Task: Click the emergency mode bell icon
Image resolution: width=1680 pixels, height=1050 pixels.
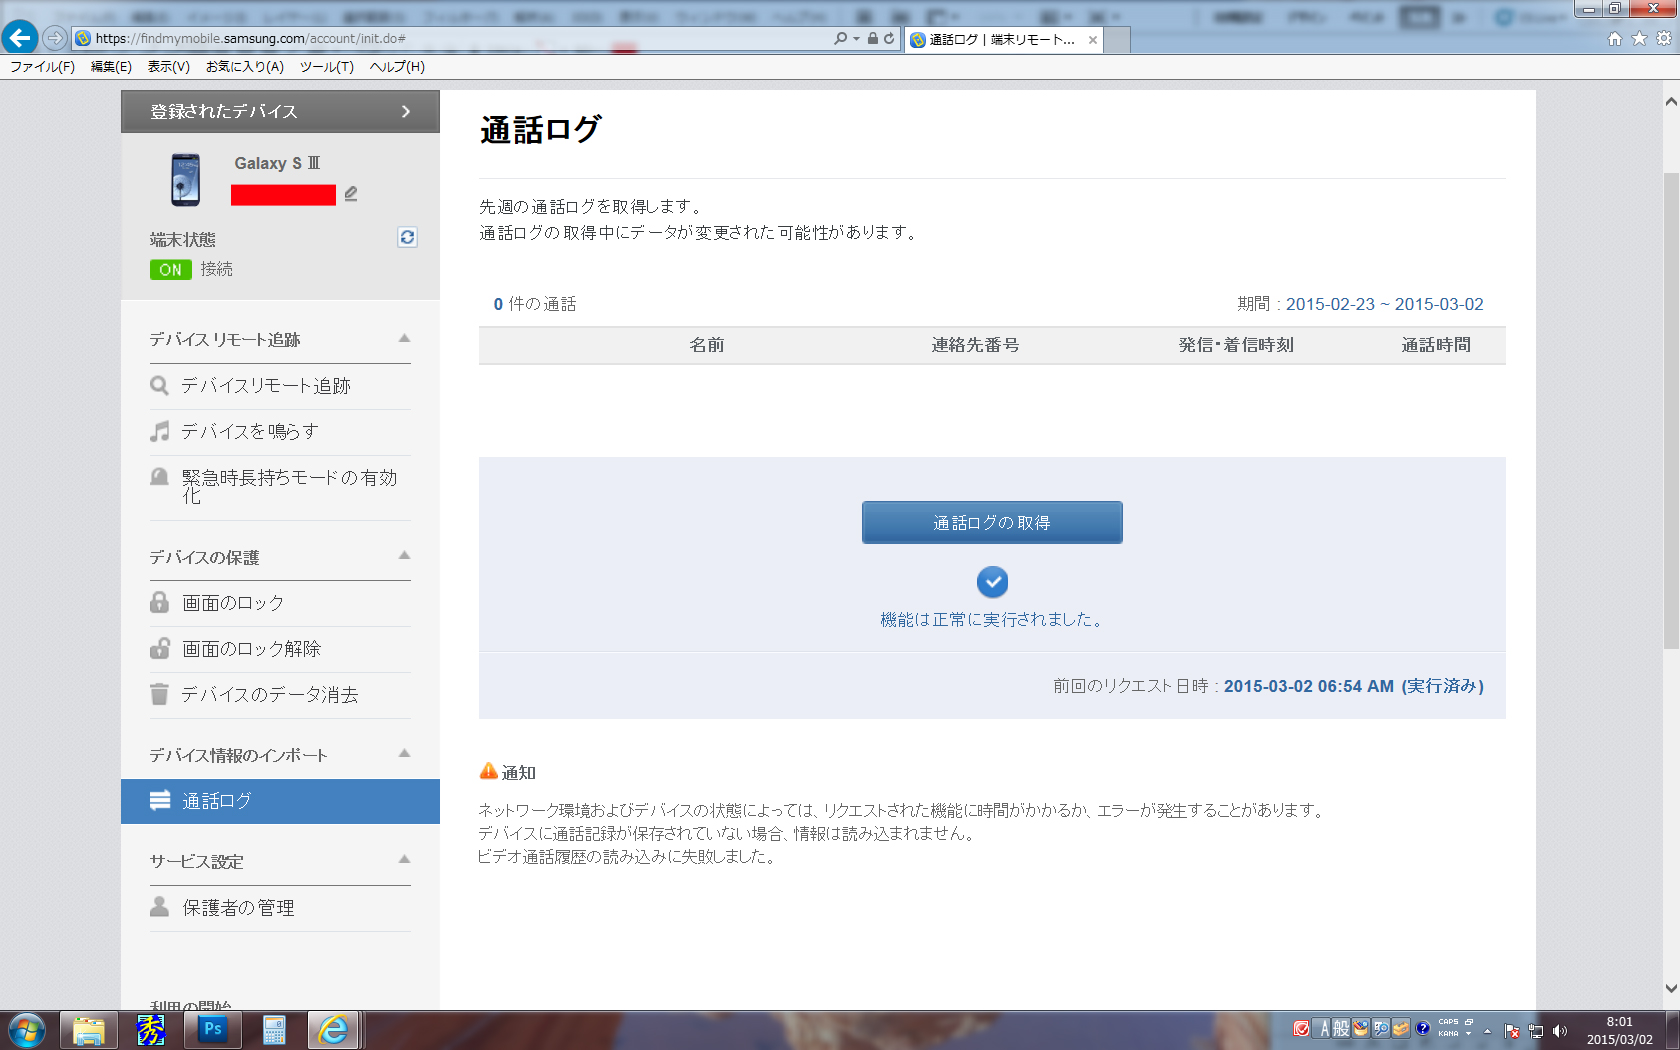Action: [x=159, y=477]
